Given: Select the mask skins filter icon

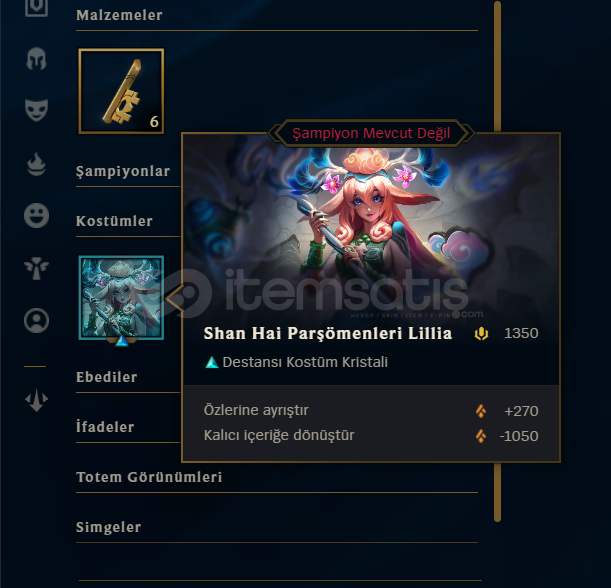Looking at the screenshot, I should coord(36,110).
